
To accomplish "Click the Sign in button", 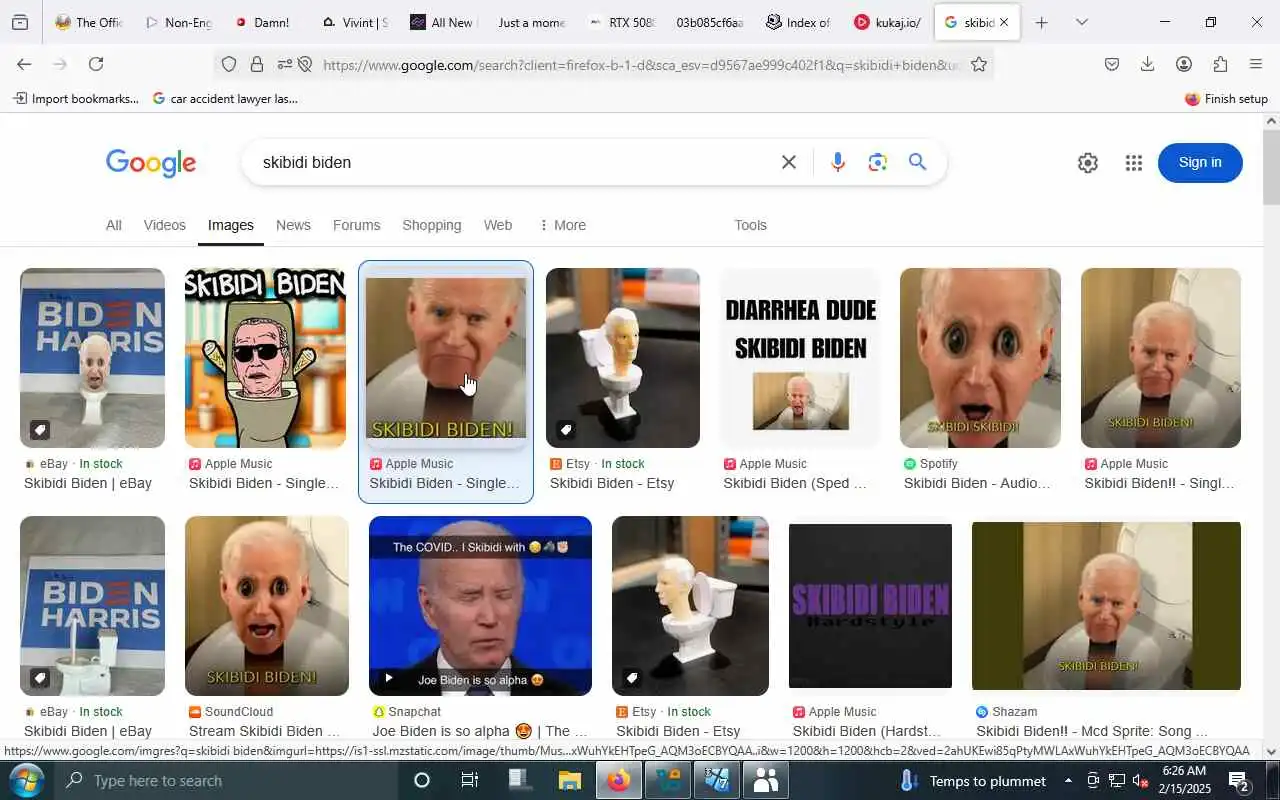I will click(x=1200, y=162).
